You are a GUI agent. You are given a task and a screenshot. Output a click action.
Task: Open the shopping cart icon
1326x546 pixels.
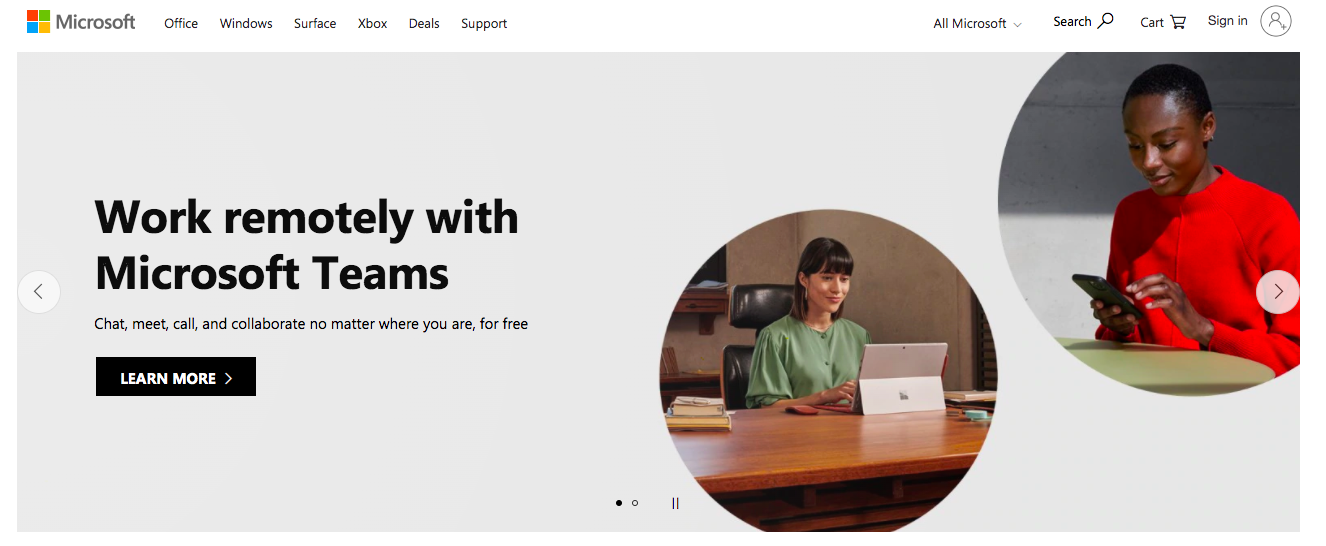click(1177, 22)
